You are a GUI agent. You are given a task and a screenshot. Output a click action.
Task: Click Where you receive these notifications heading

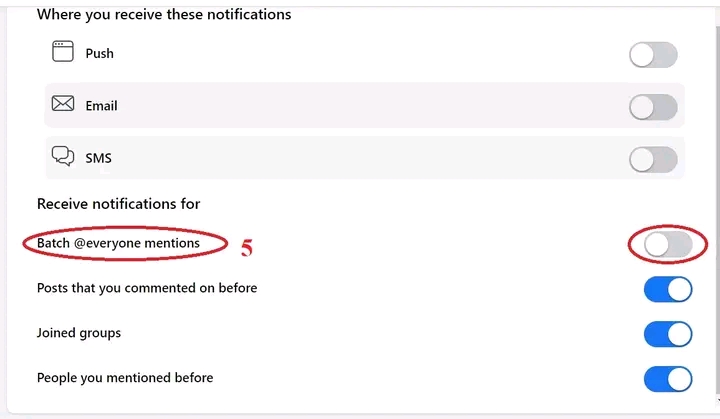(164, 15)
